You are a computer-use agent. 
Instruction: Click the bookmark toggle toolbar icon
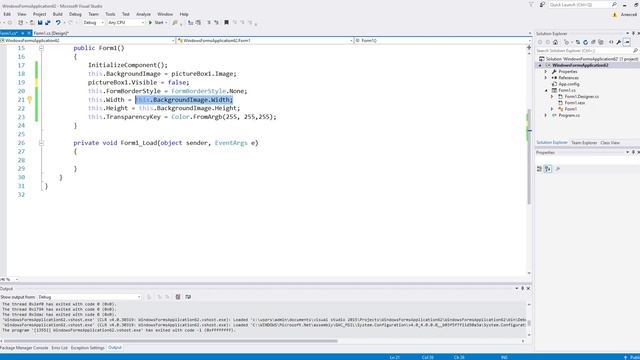[227, 22]
